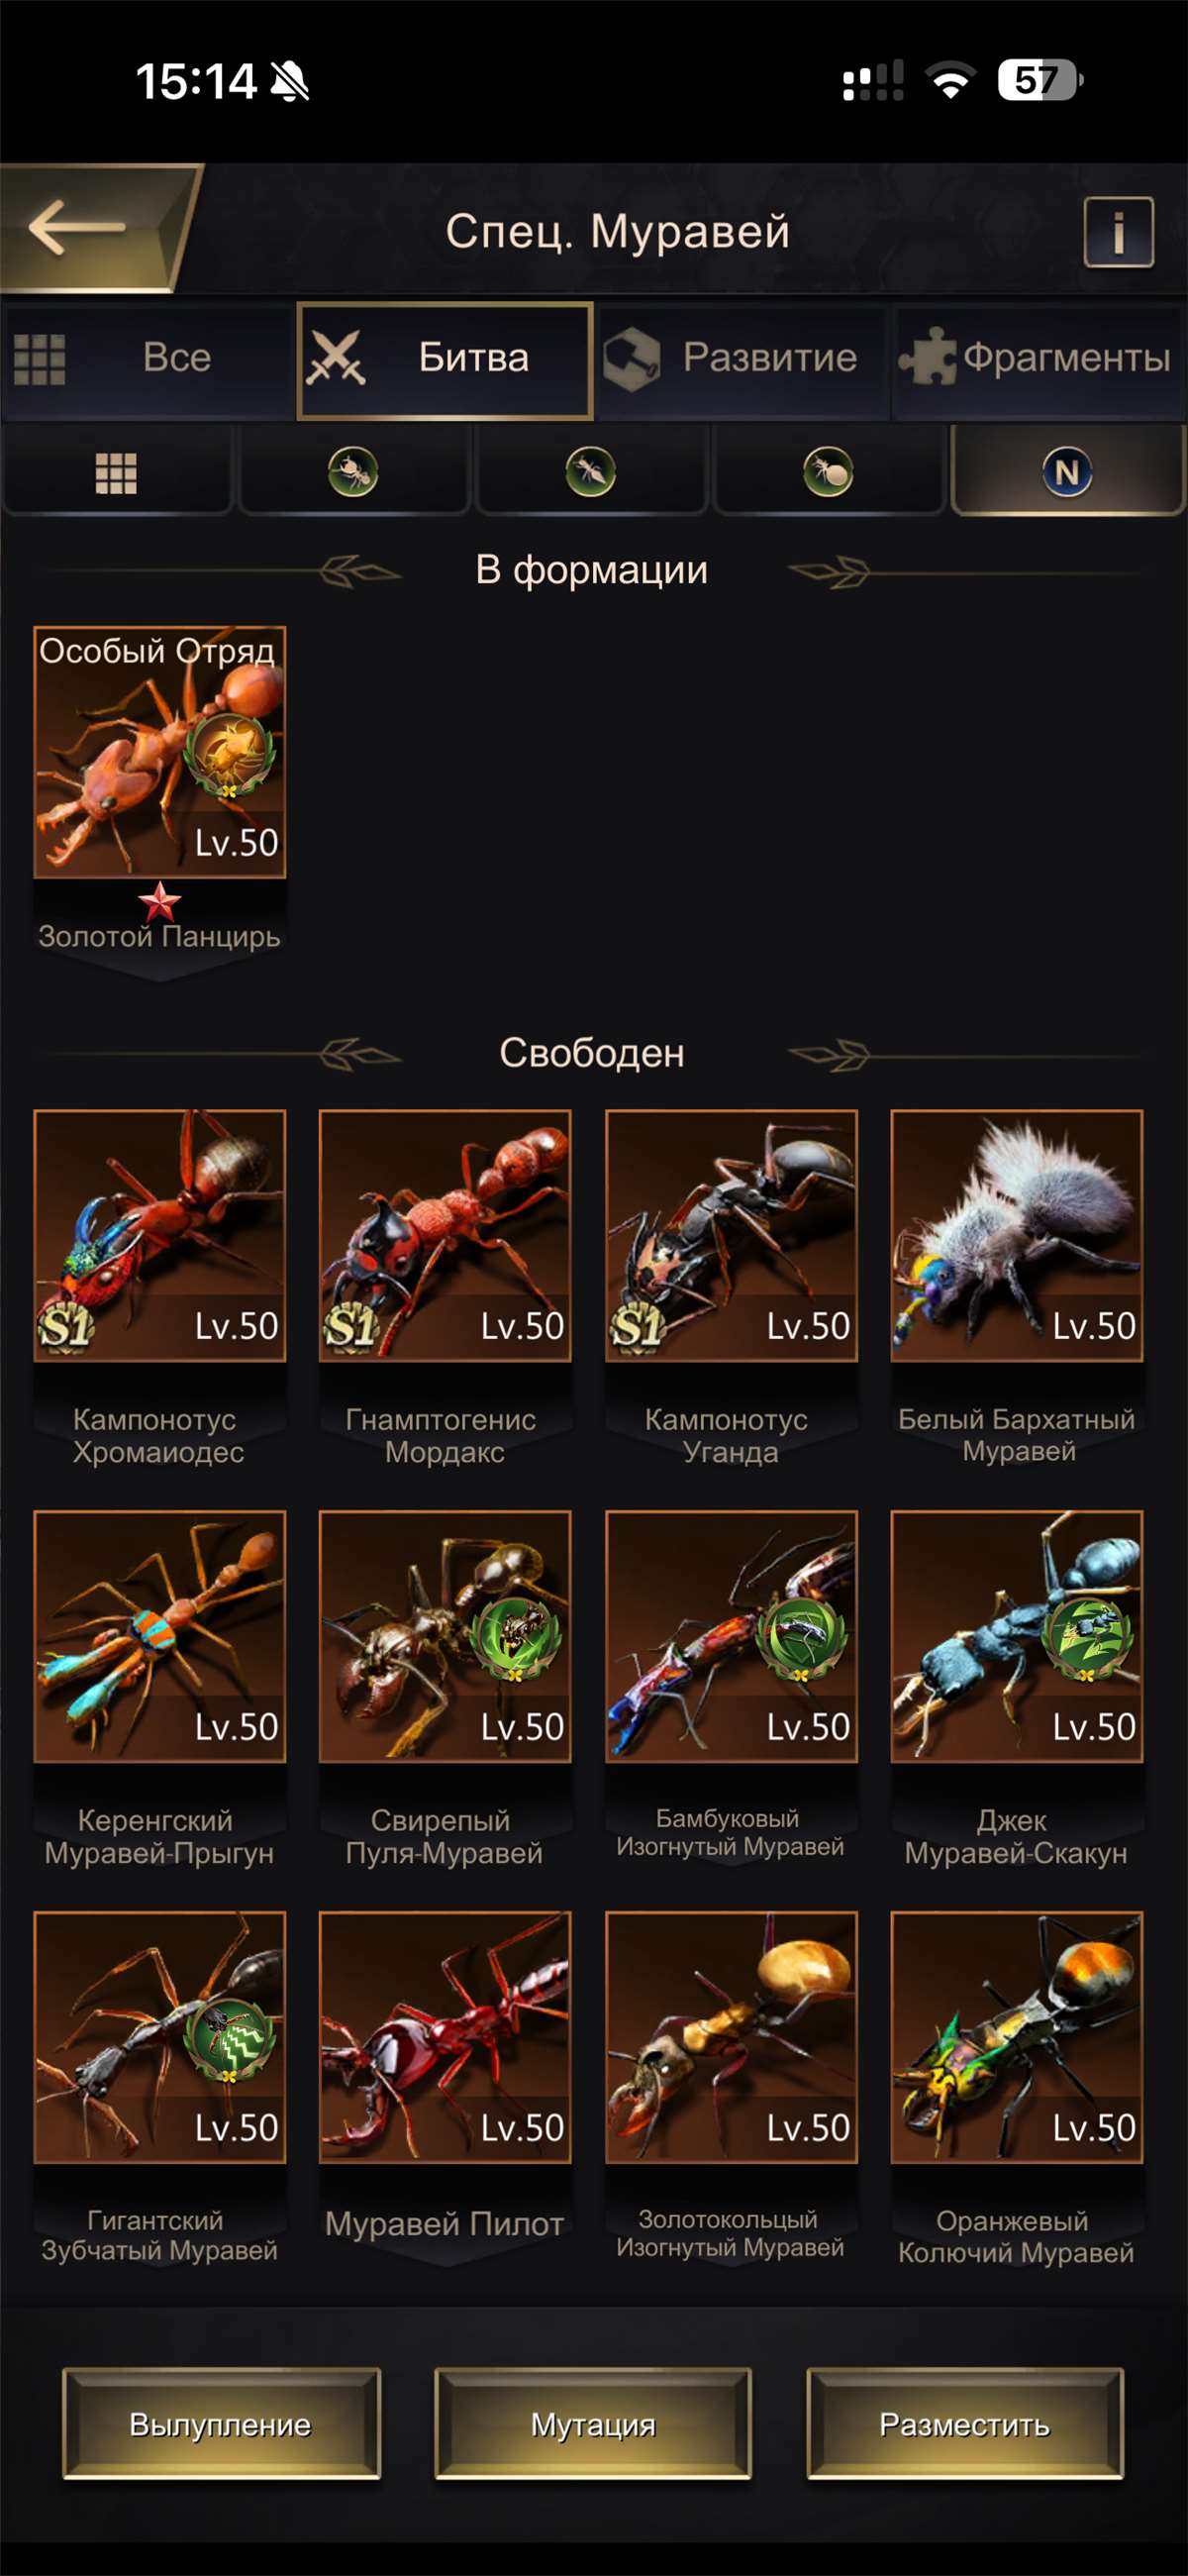
Task: Tap the Разместить button
Action: tap(965, 2423)
